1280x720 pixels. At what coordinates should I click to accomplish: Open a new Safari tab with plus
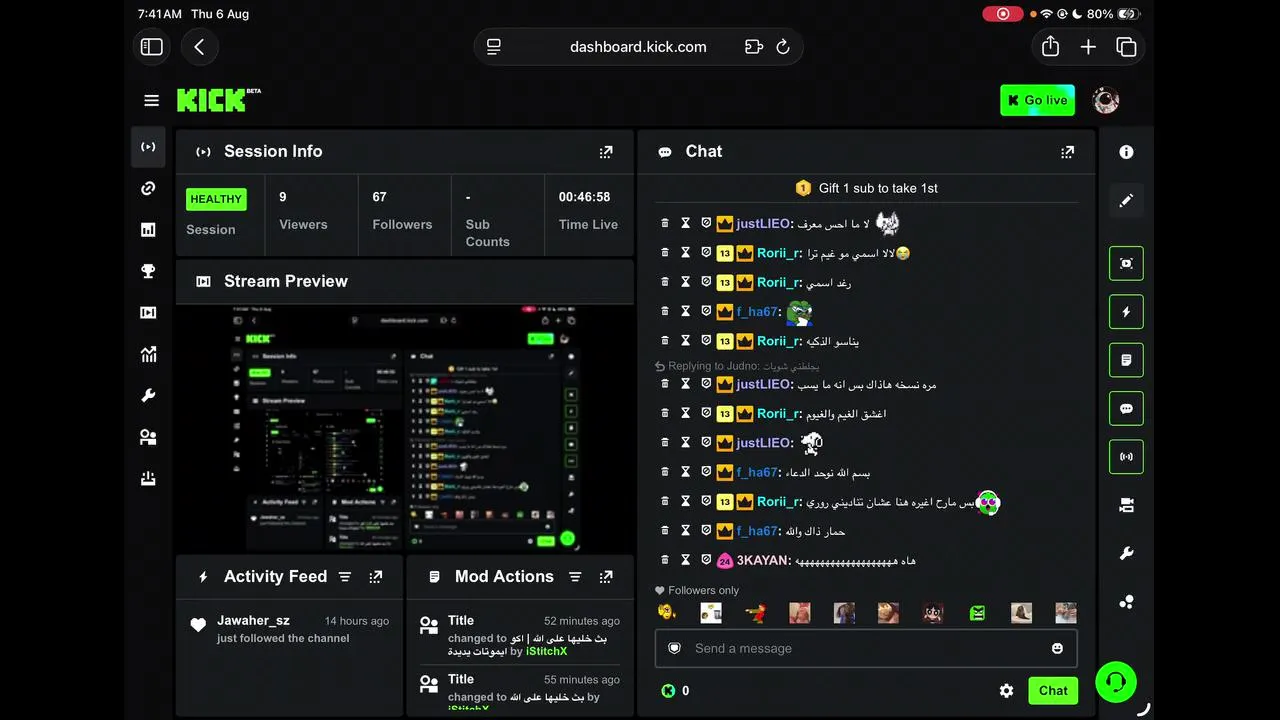[1088, 47]
